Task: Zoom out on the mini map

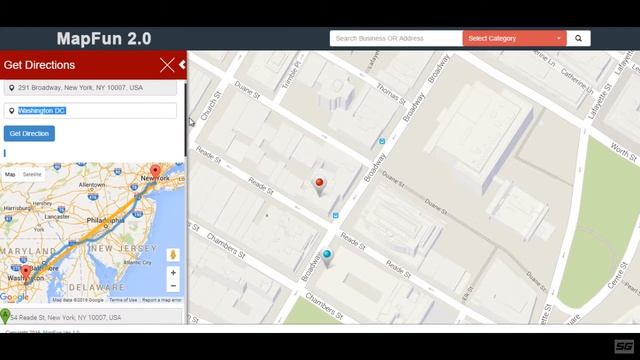Action: click(x=173, y=286)
